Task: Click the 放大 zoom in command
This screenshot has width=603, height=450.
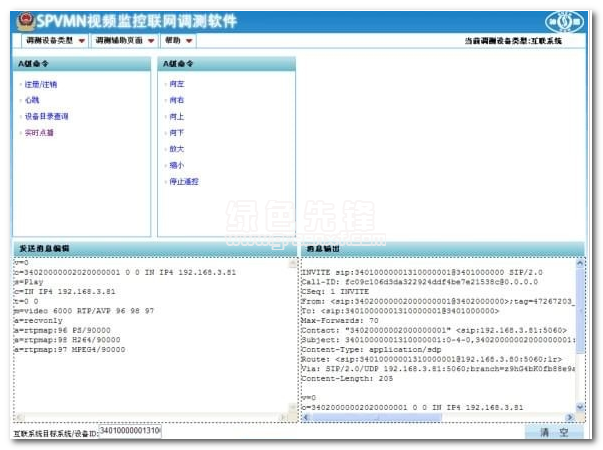Action: [177, 149]
